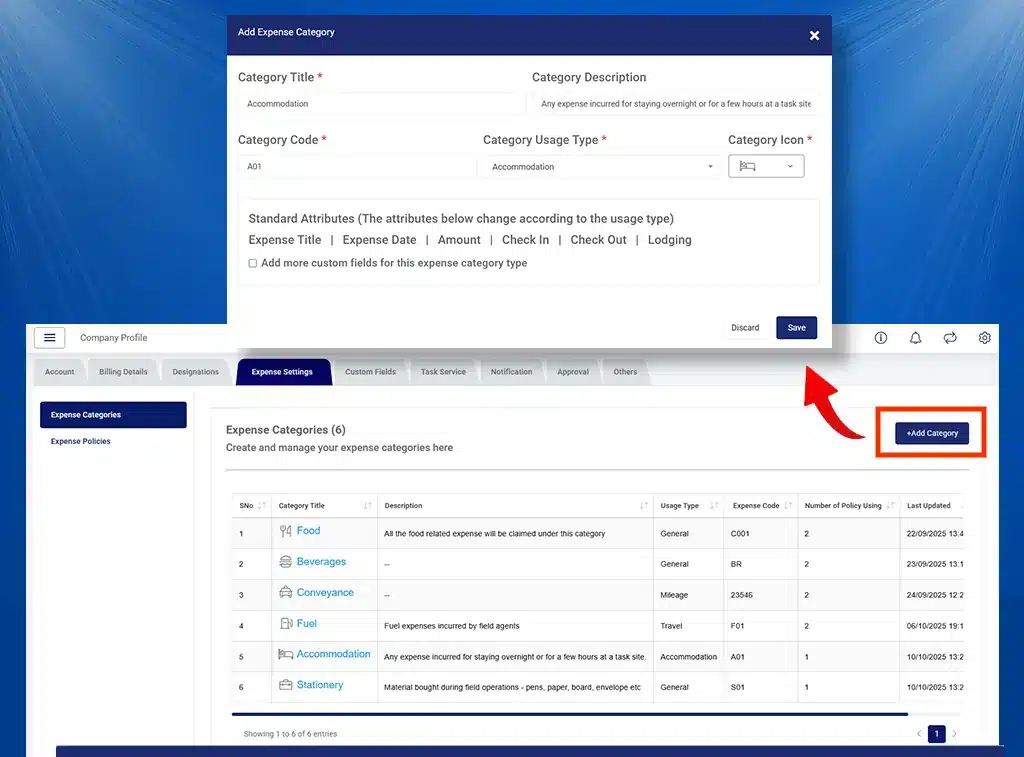Enable the custom fields checkbox in dialog

click(253, 262)
